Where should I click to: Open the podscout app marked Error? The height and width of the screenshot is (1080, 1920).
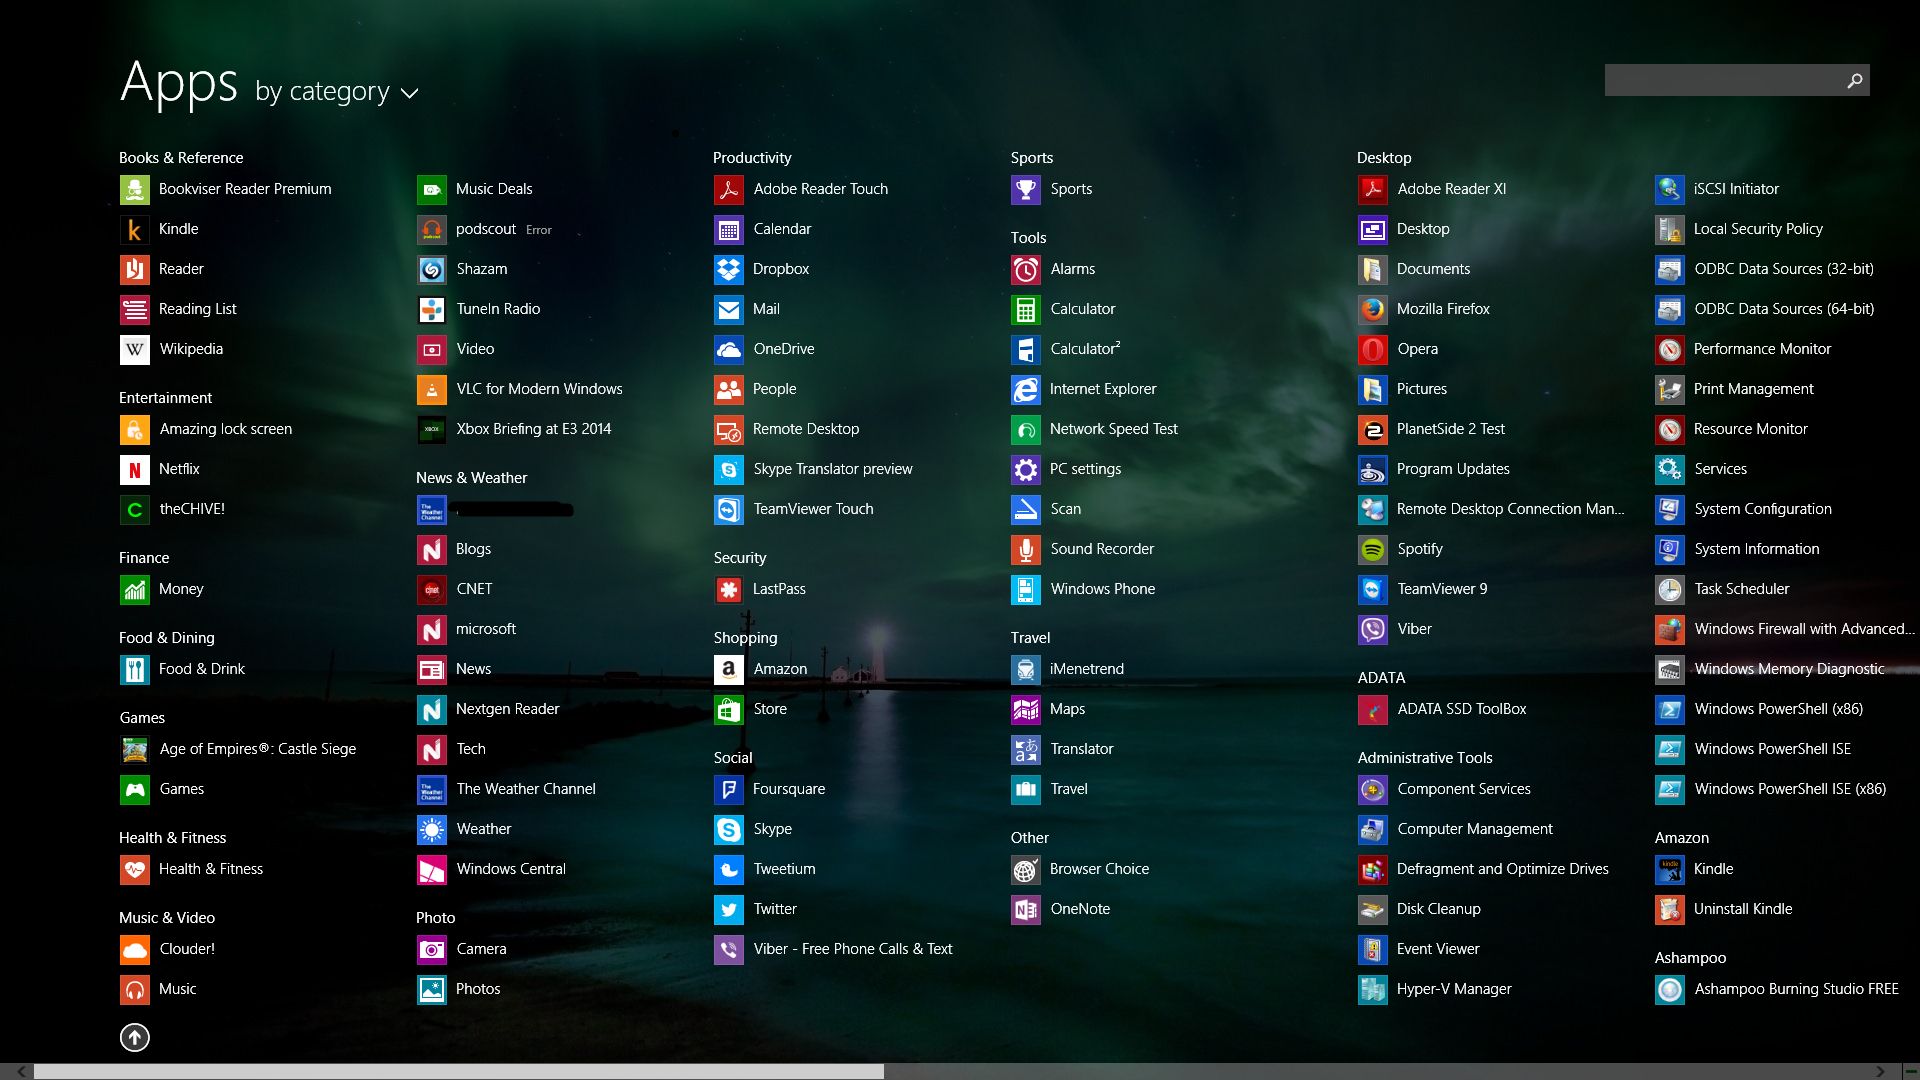[x=485, y=230]
